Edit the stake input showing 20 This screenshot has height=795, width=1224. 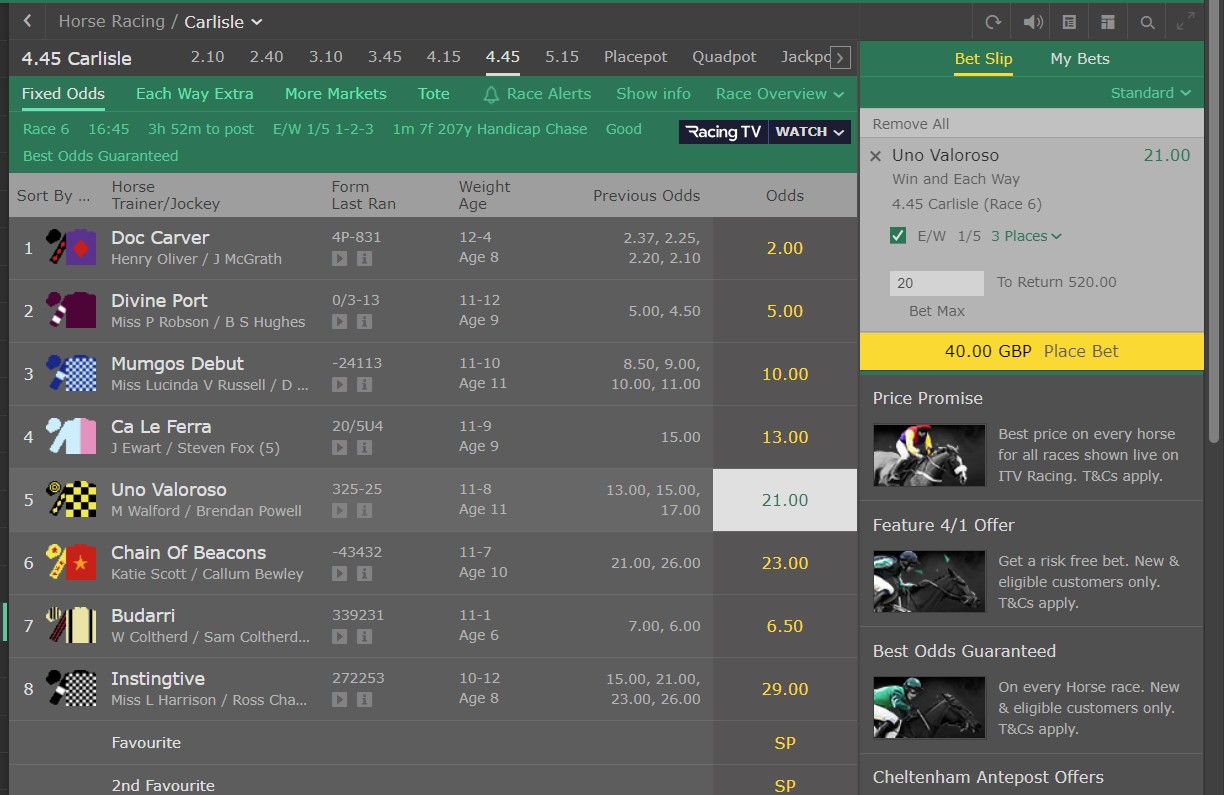[937, 283]
